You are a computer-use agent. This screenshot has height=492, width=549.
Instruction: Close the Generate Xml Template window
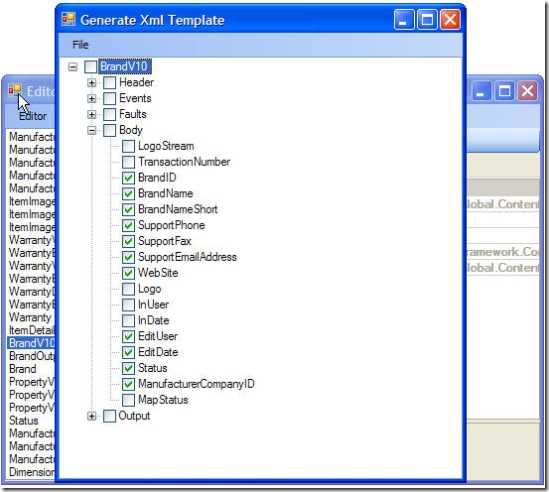[x=450, y=19]
